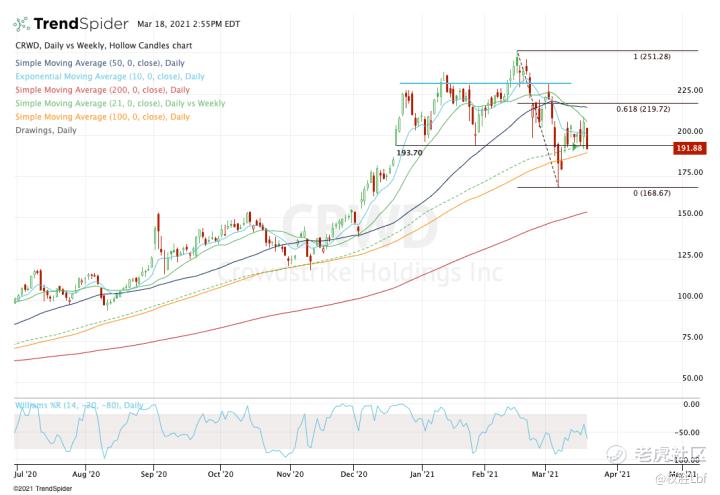
Task: Click the 0.00 Williams %R axis value
Action: [x=692, y=404]
